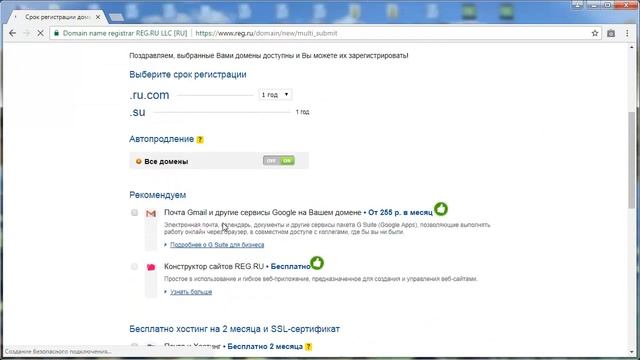Viewport: 640px width, 360px height.
Task: Toggle auto-renewal ON/OFF switch for all domains
Action: pos(279,161)
